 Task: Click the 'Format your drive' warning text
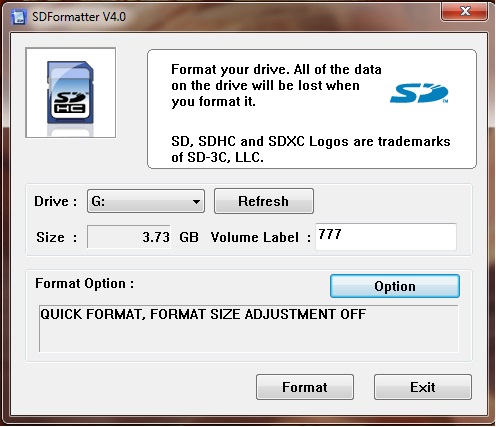tap(276, 86)
